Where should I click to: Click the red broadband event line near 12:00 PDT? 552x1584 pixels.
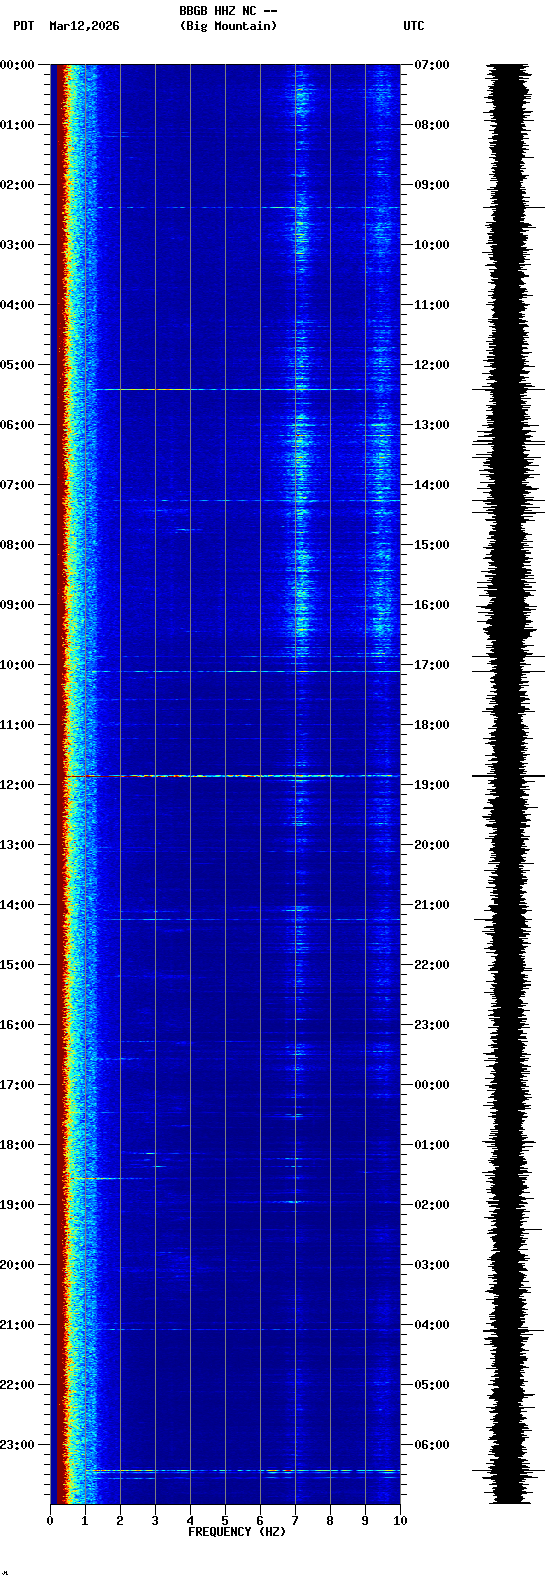click(232, 776)
